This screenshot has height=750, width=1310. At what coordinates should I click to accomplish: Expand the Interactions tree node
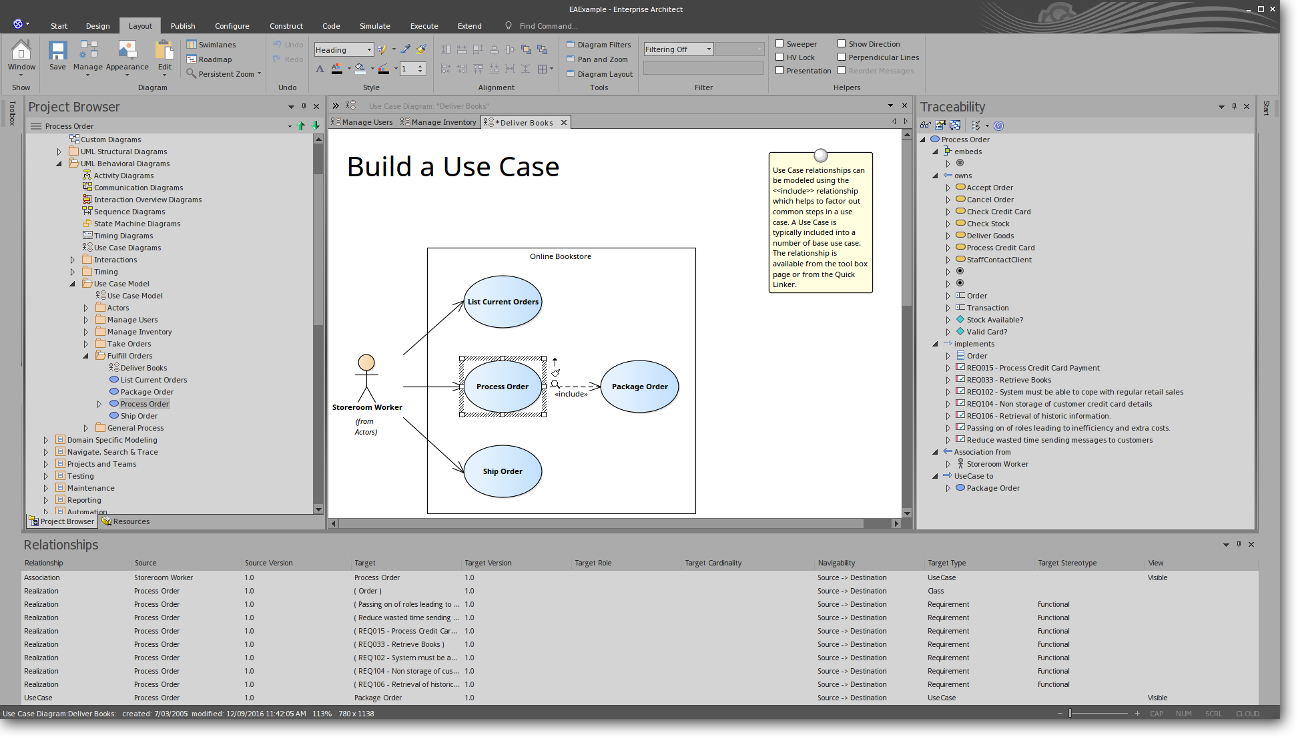point(73,260)
